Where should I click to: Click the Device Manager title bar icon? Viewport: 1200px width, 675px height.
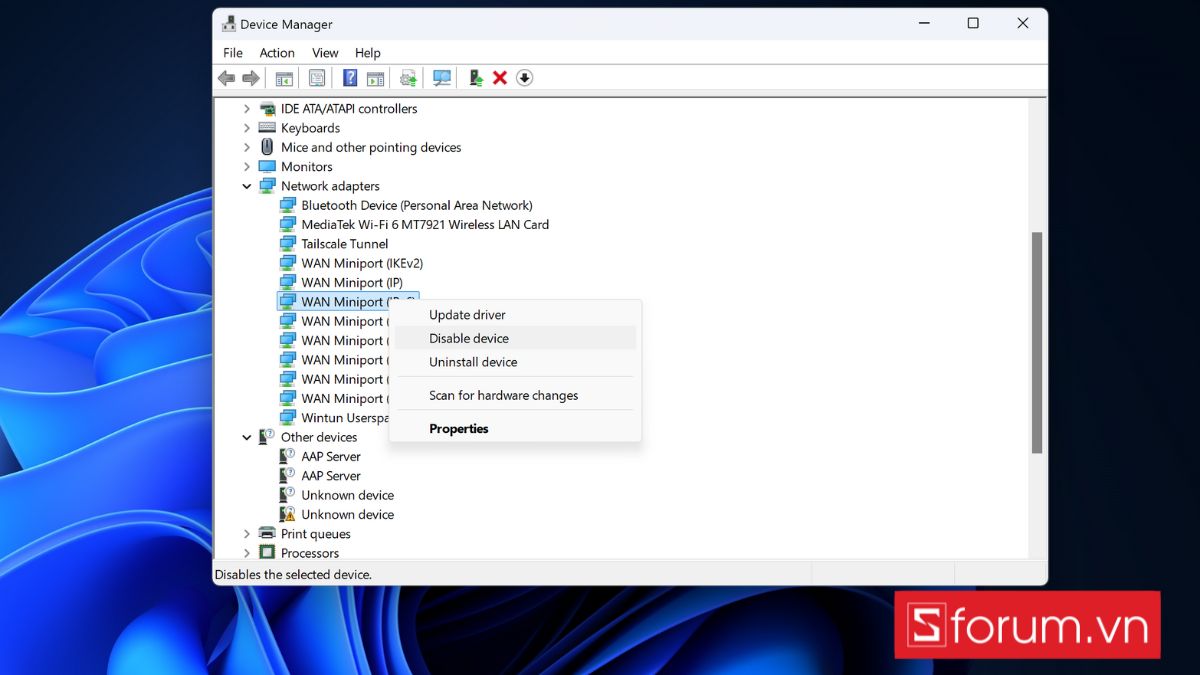pos(229,24)
